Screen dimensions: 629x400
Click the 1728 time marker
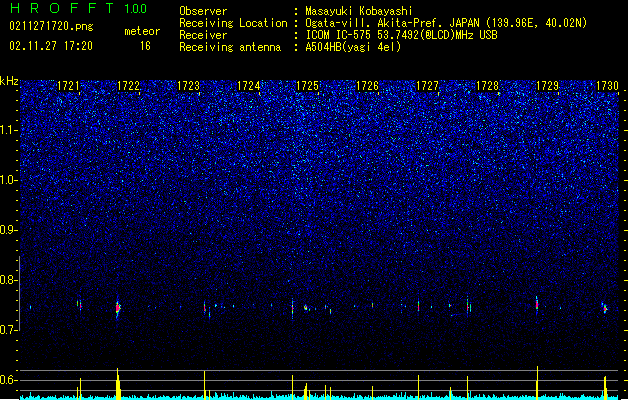pos(487,86)
